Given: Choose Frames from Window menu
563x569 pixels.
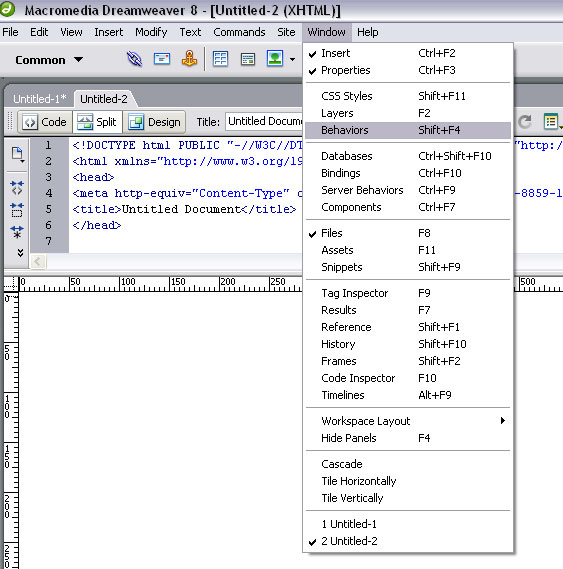Looking at the screenshot, I should [408, 361].
